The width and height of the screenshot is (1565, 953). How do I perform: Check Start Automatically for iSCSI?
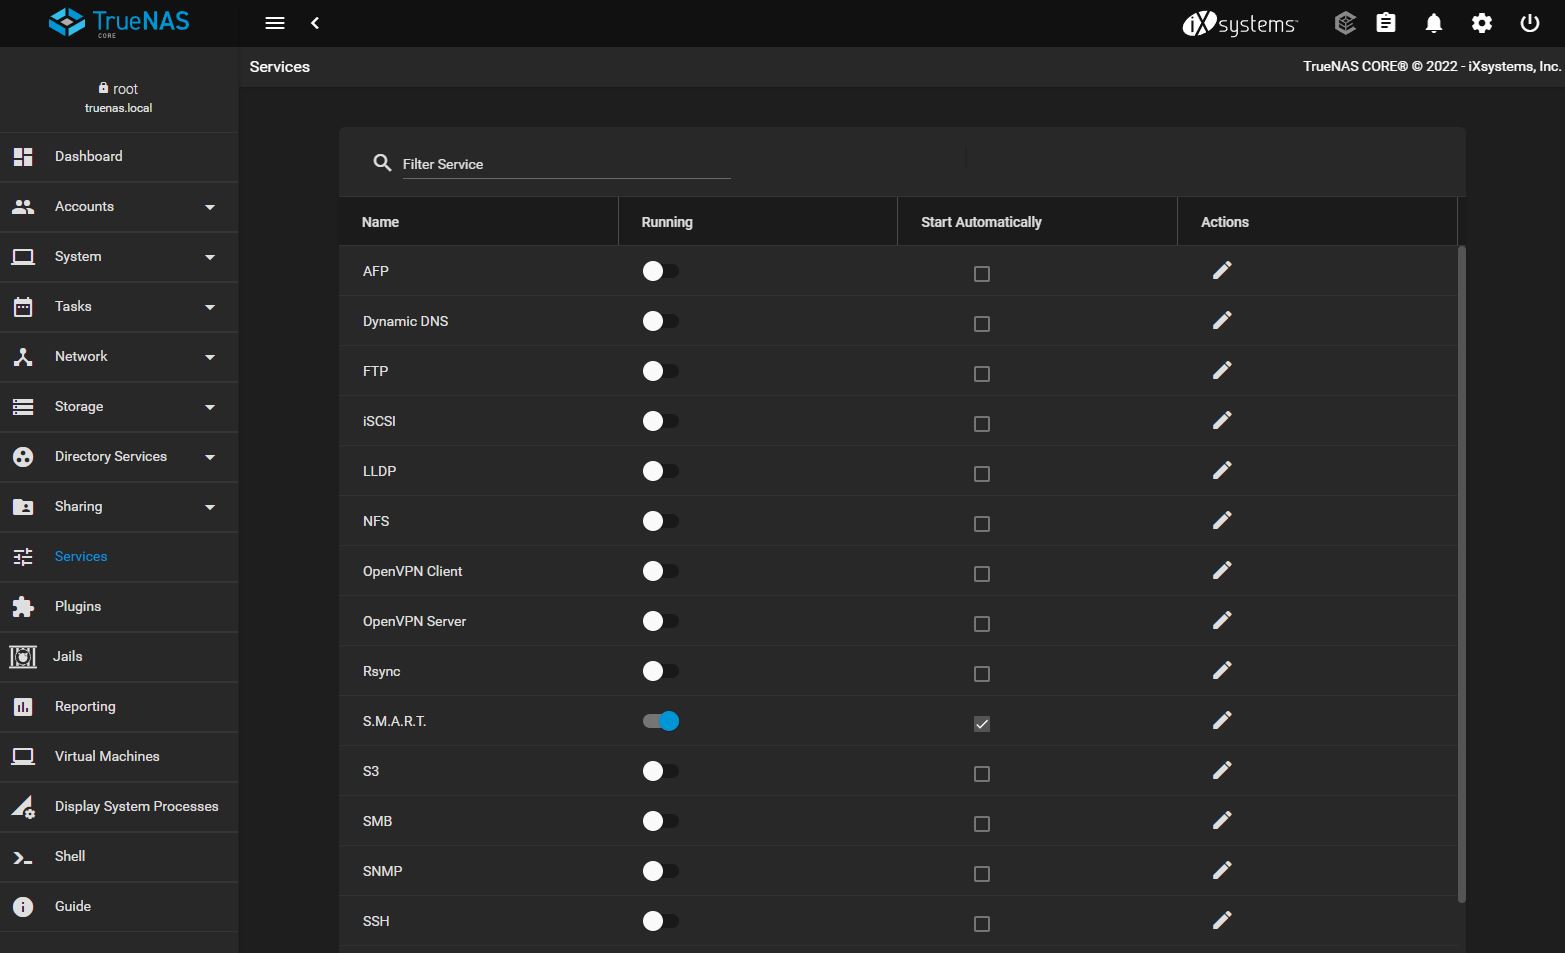click(981, 424)
